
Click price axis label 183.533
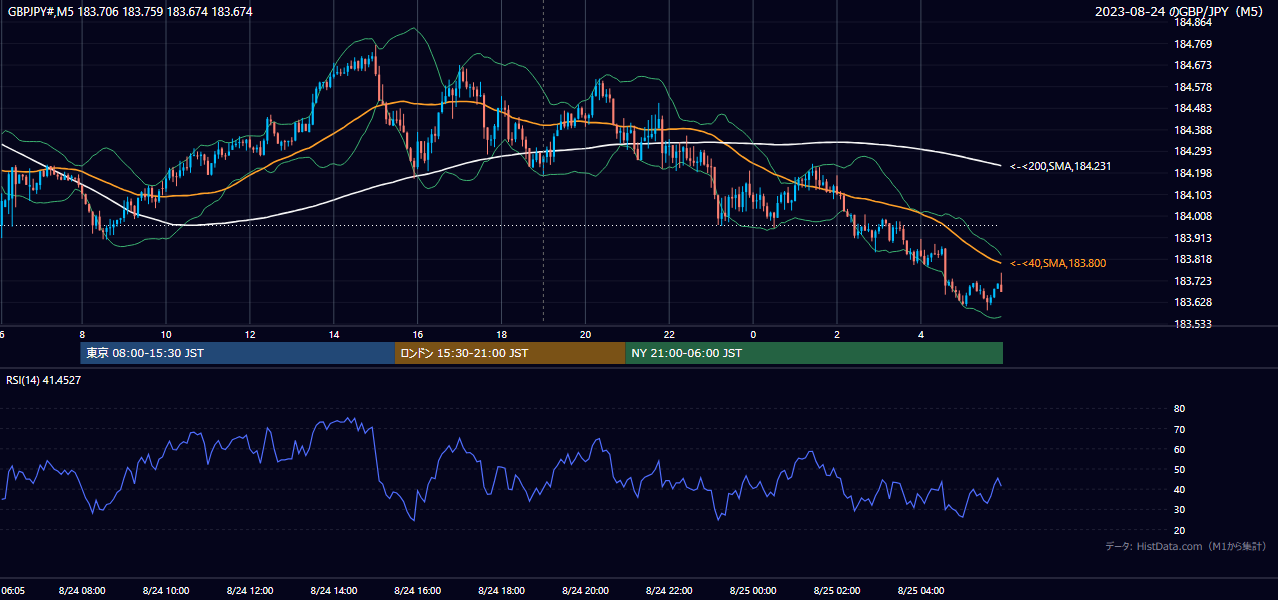pyautogui.click(x=1191, y=324)
